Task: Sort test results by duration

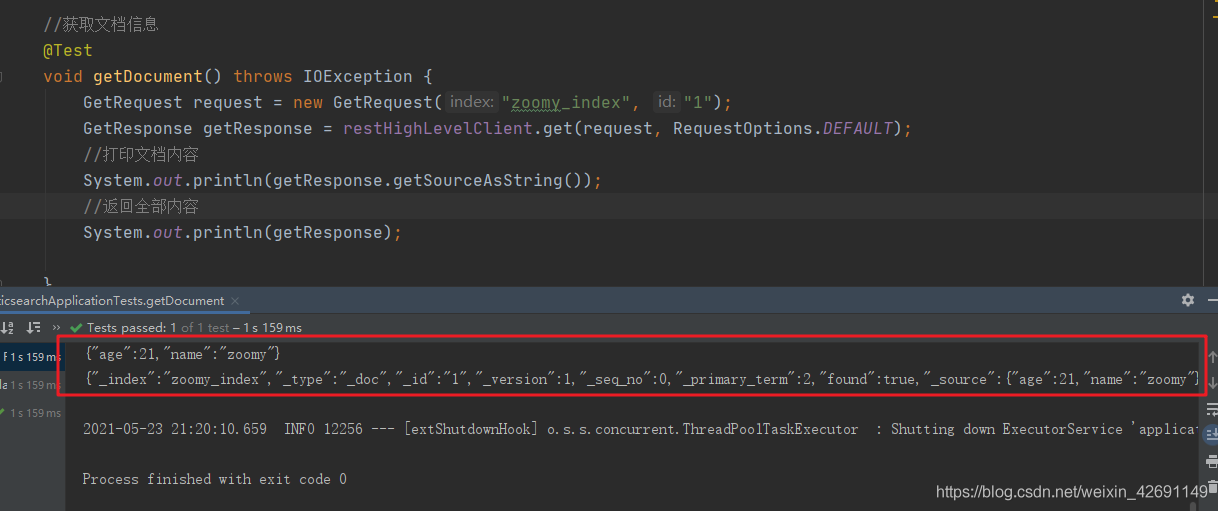Action: click(33, 327)
